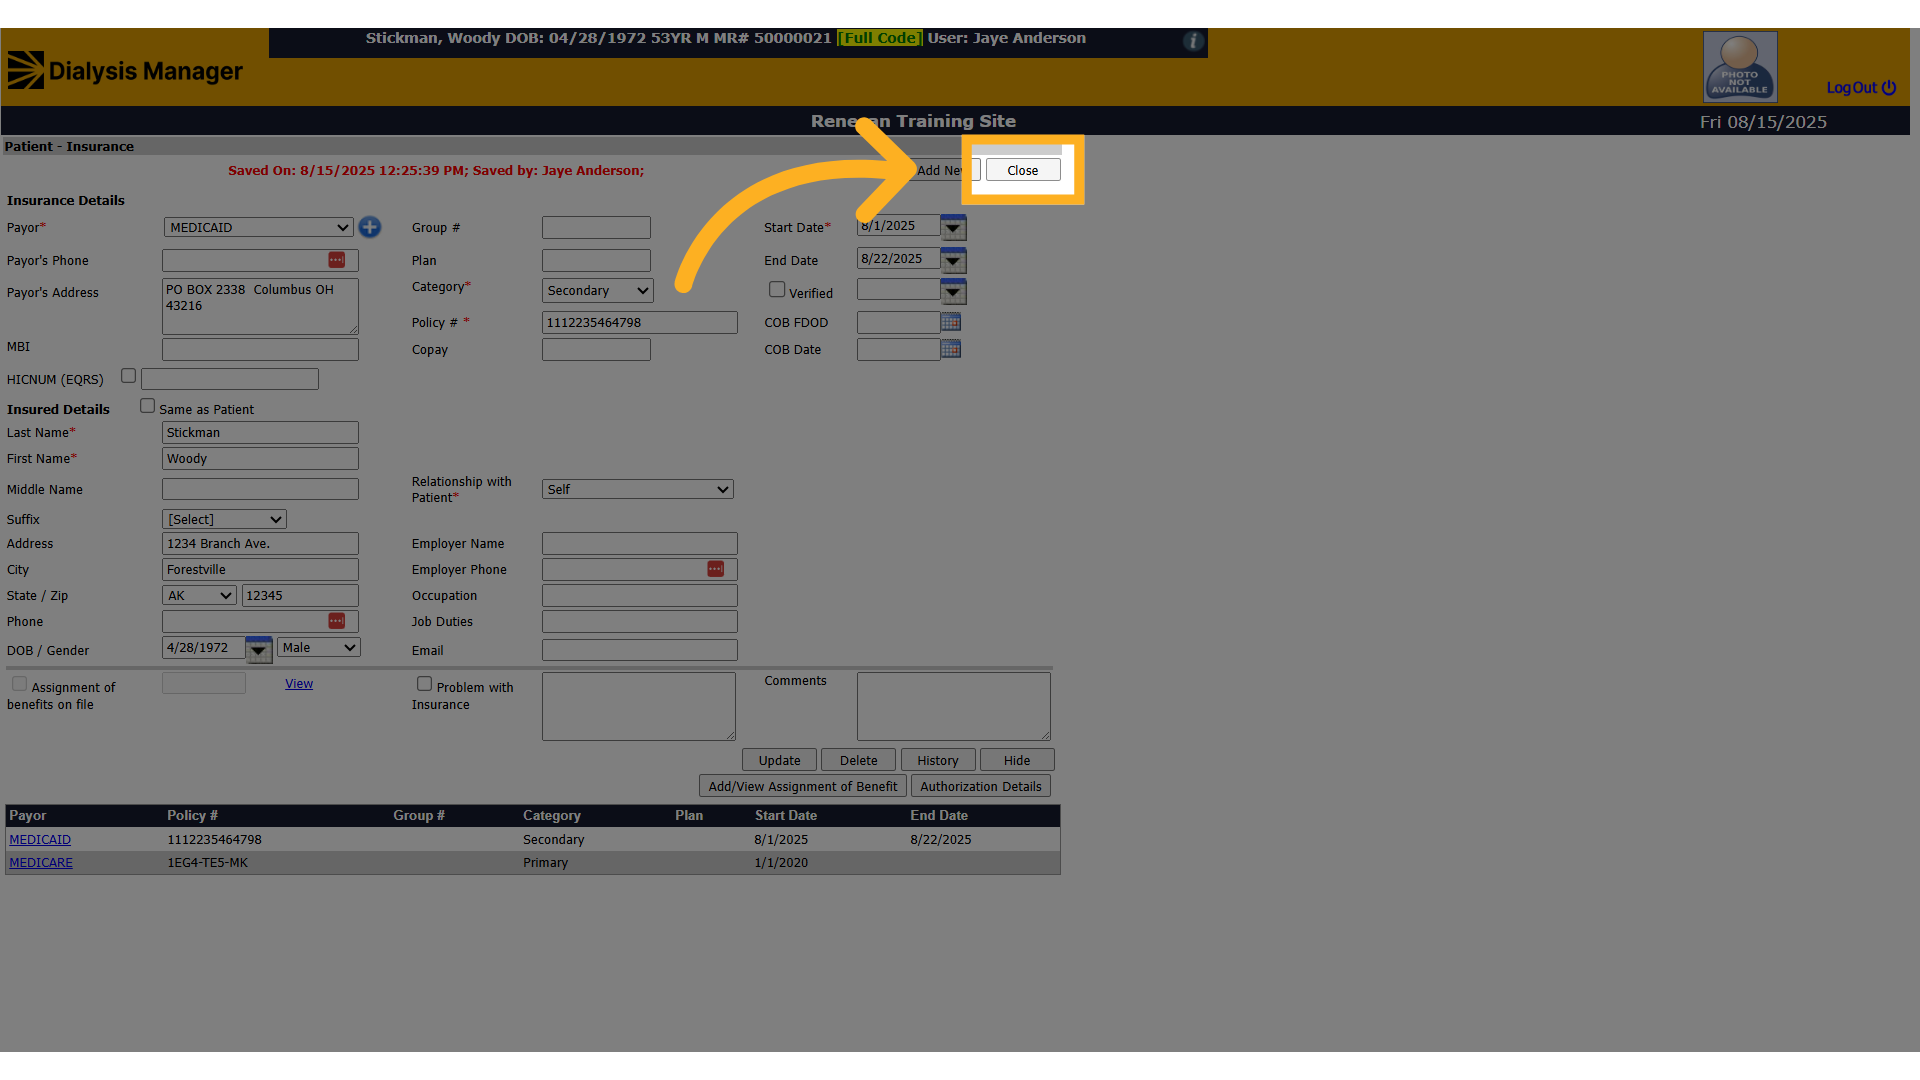Click Add/View Assignment of Benefit button
Image resolution: width=1920 pixels, height=1080 pixels.
803,786
